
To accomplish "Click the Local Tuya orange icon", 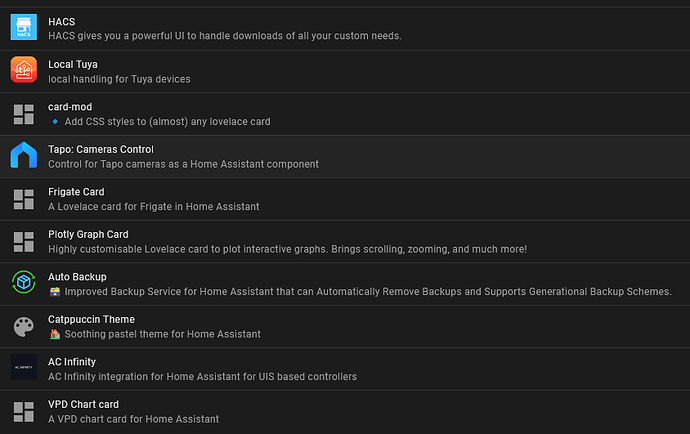I will [23, 70].
